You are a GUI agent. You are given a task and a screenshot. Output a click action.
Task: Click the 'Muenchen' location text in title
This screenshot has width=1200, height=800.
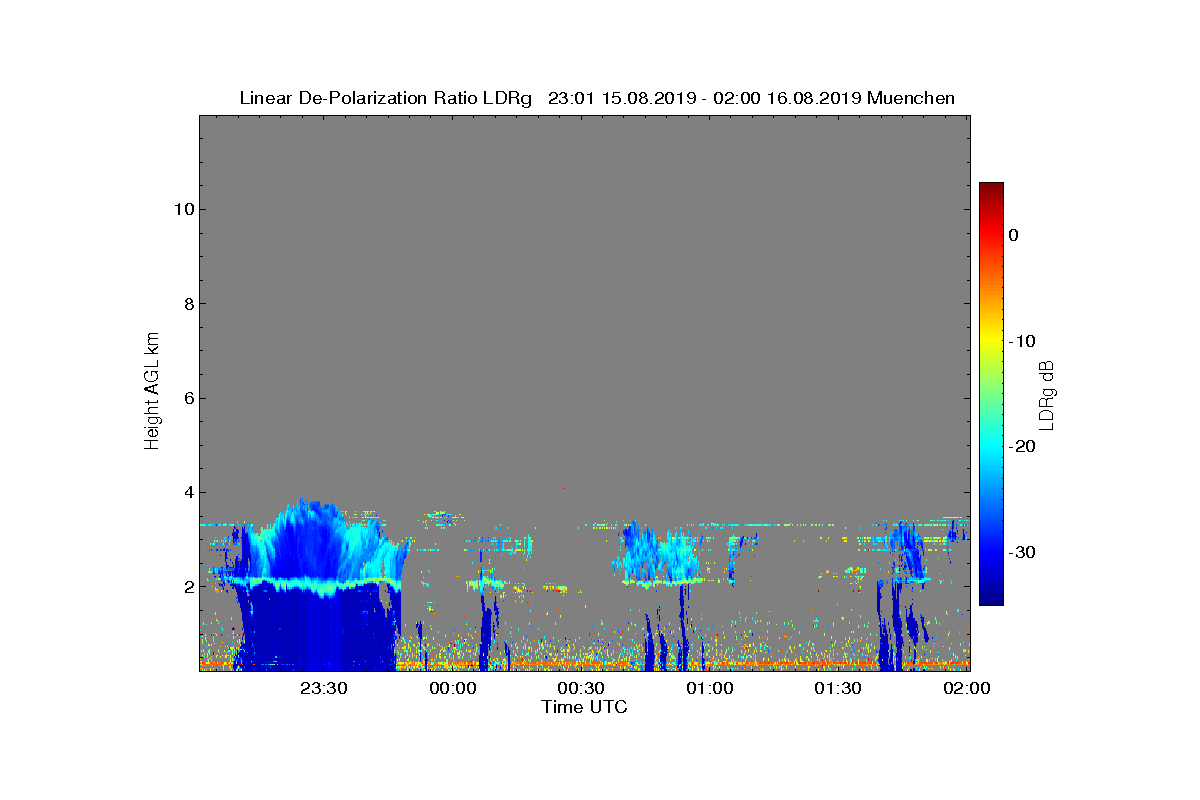point(911,98)
